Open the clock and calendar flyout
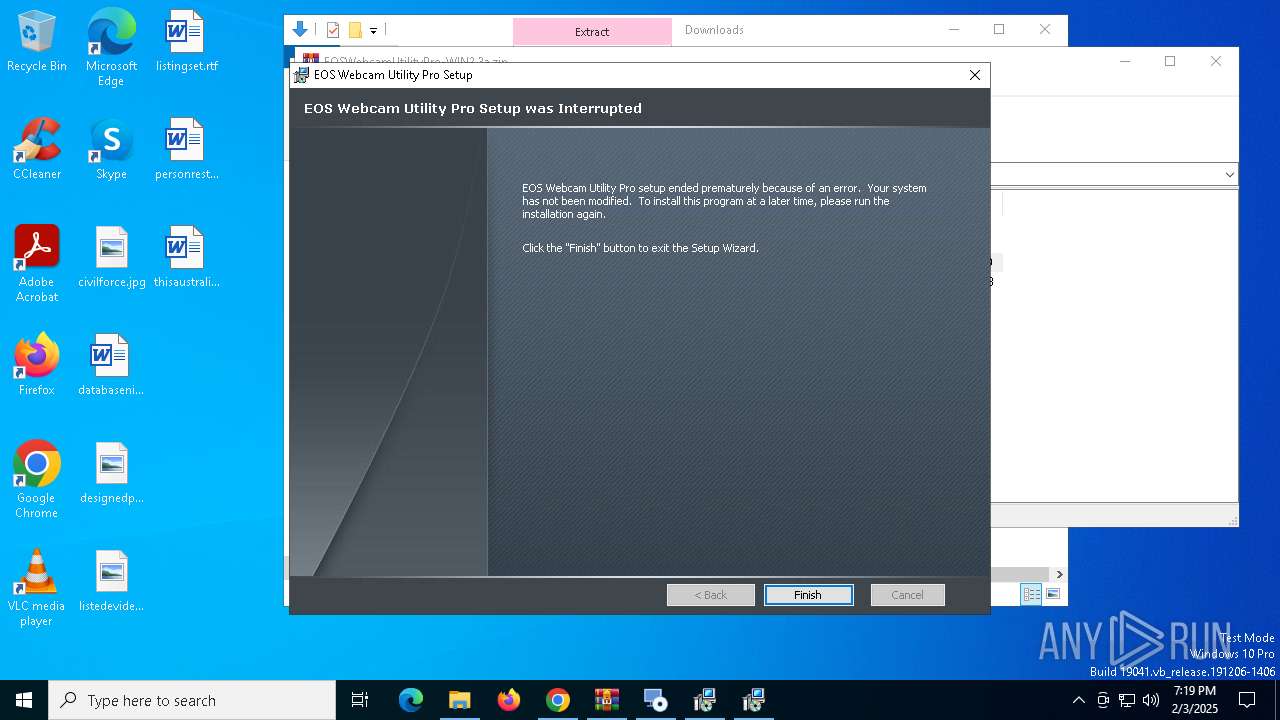The height and width of the screenshot is (720, 1280). pyautogui.click(x=1195, y=700)
